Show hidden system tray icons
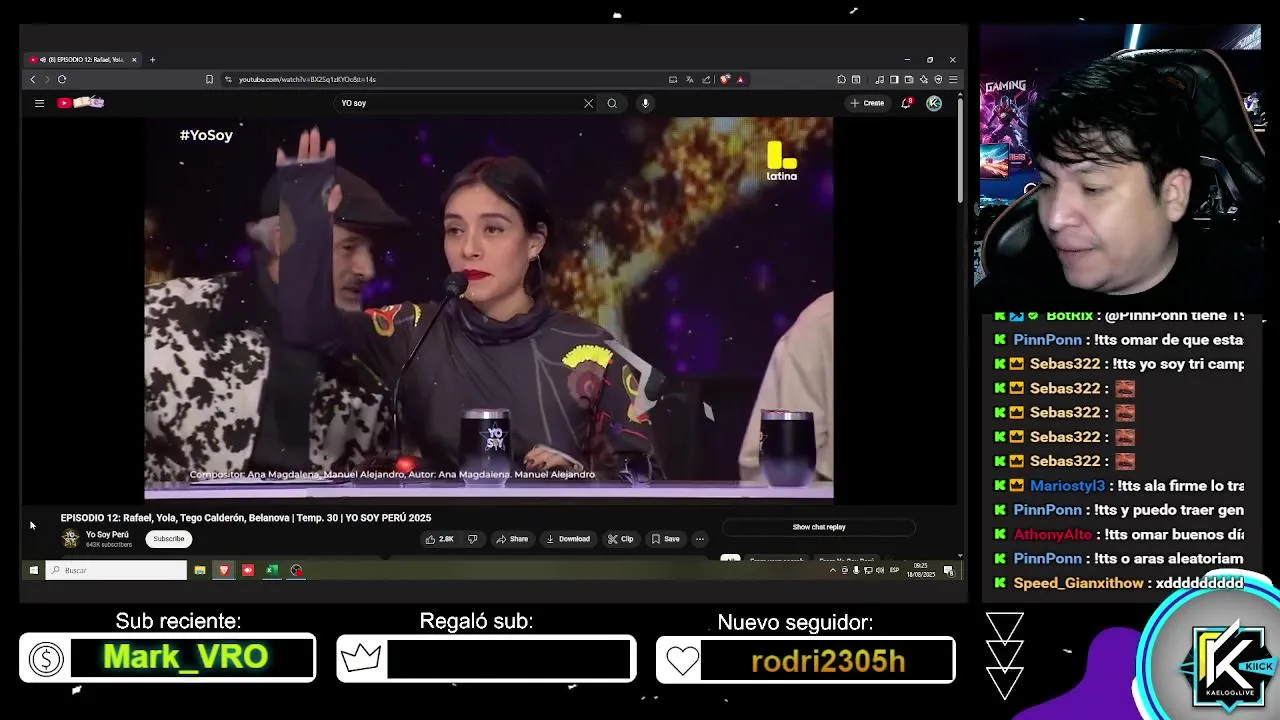 (833, 570)
